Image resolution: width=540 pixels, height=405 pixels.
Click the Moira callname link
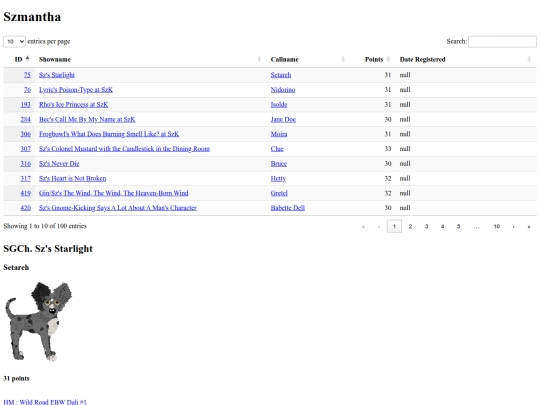[x=279, y=134]
